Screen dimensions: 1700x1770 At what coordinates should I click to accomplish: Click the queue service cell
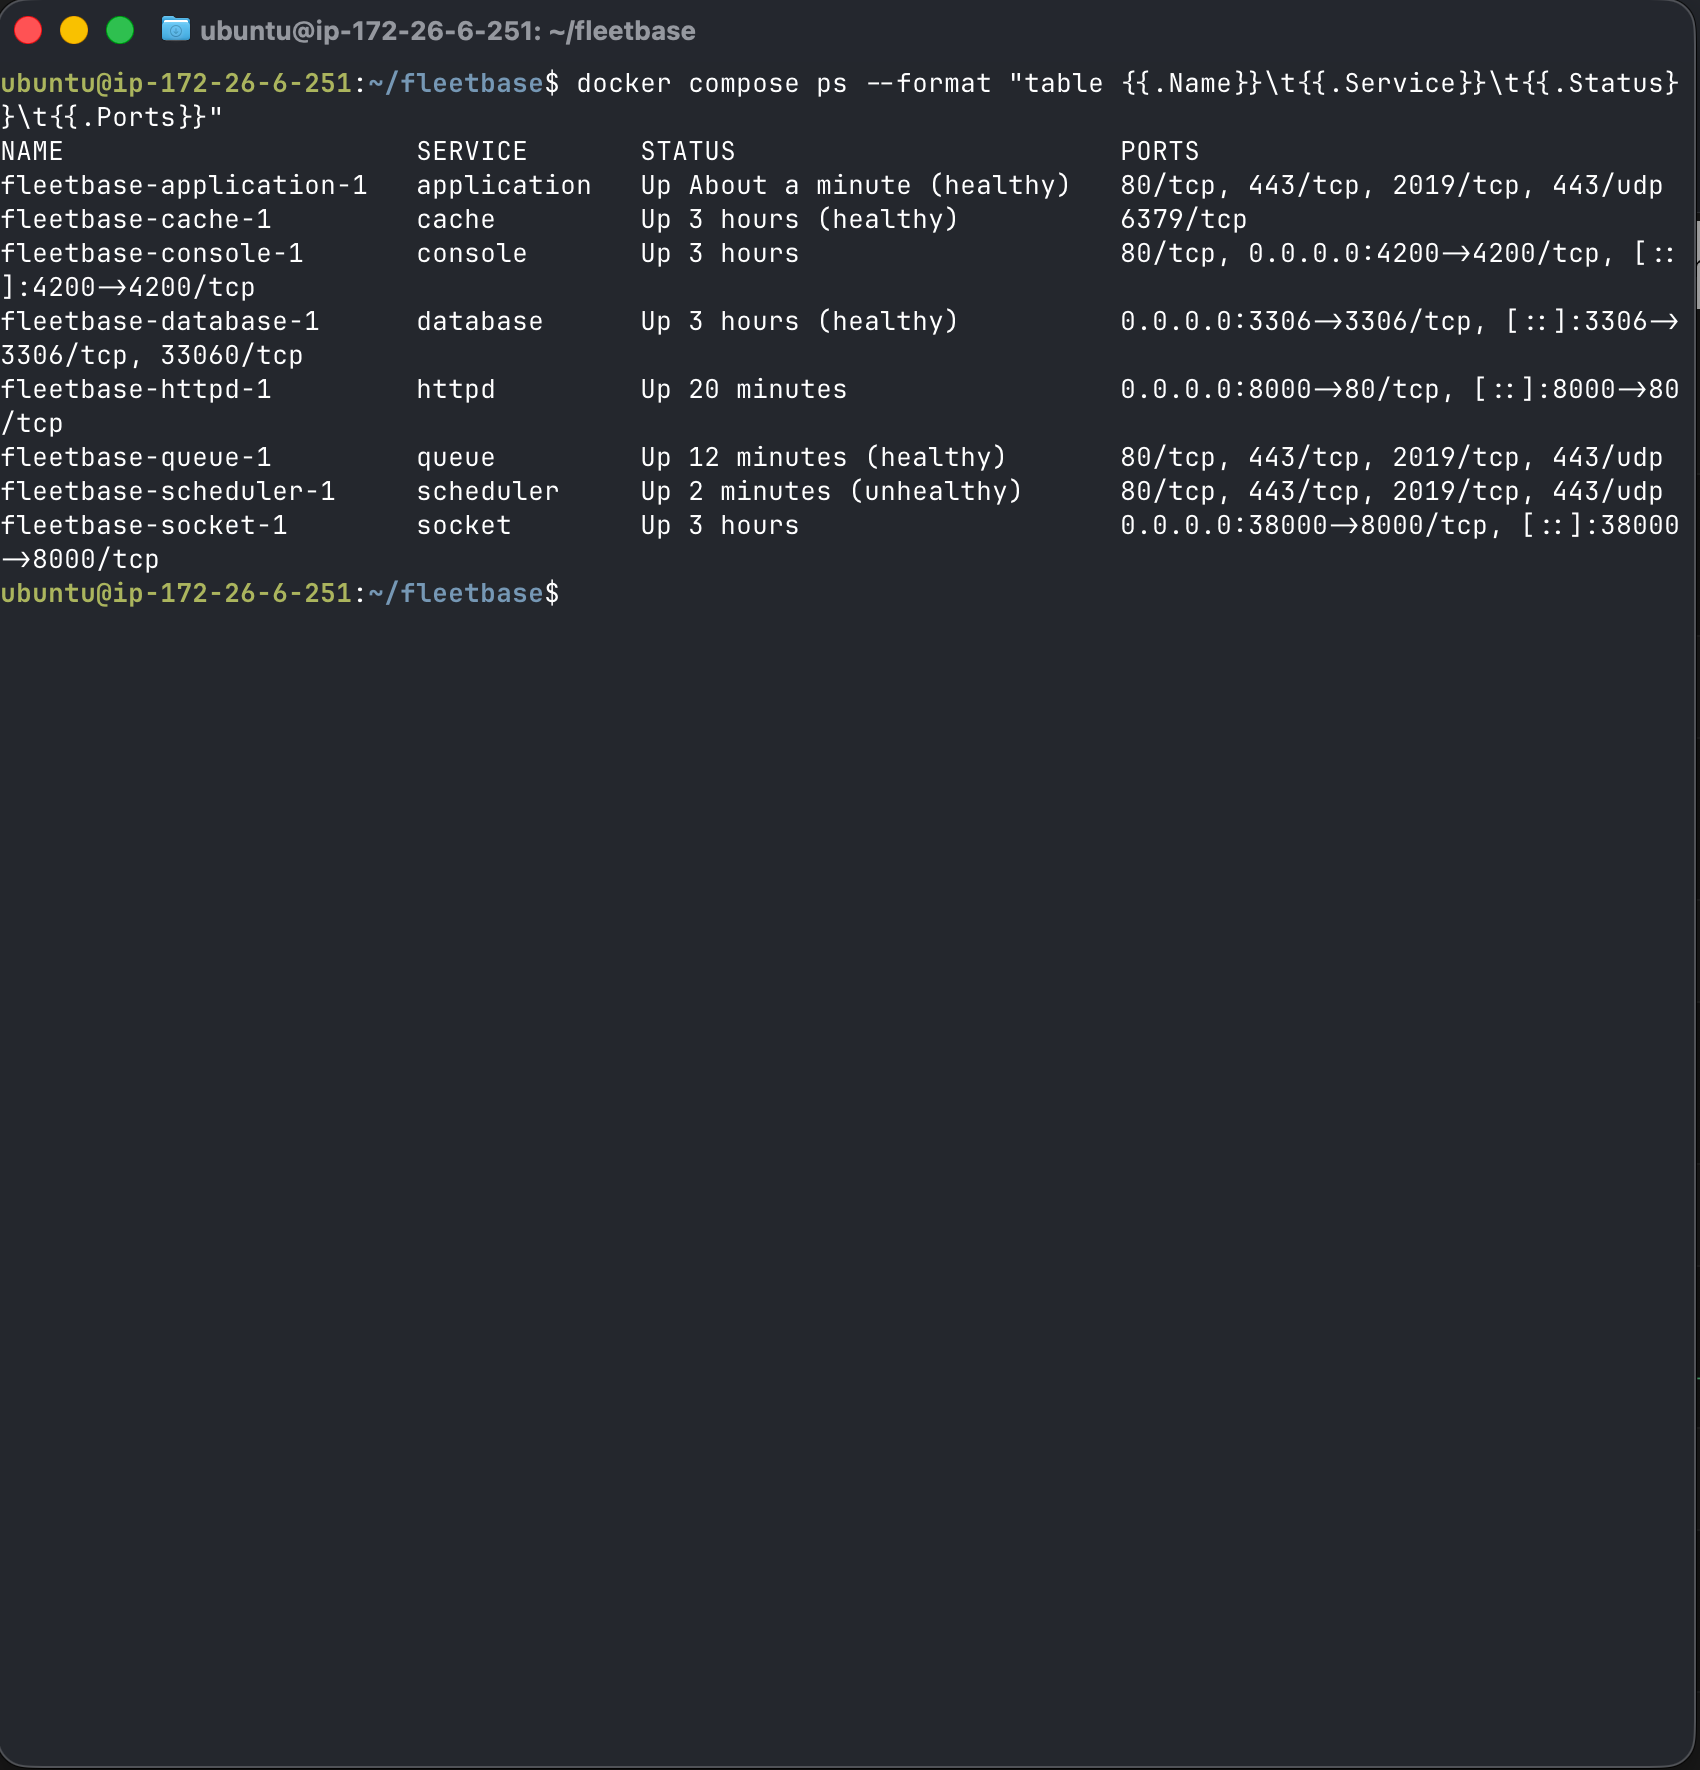point(456,457)
